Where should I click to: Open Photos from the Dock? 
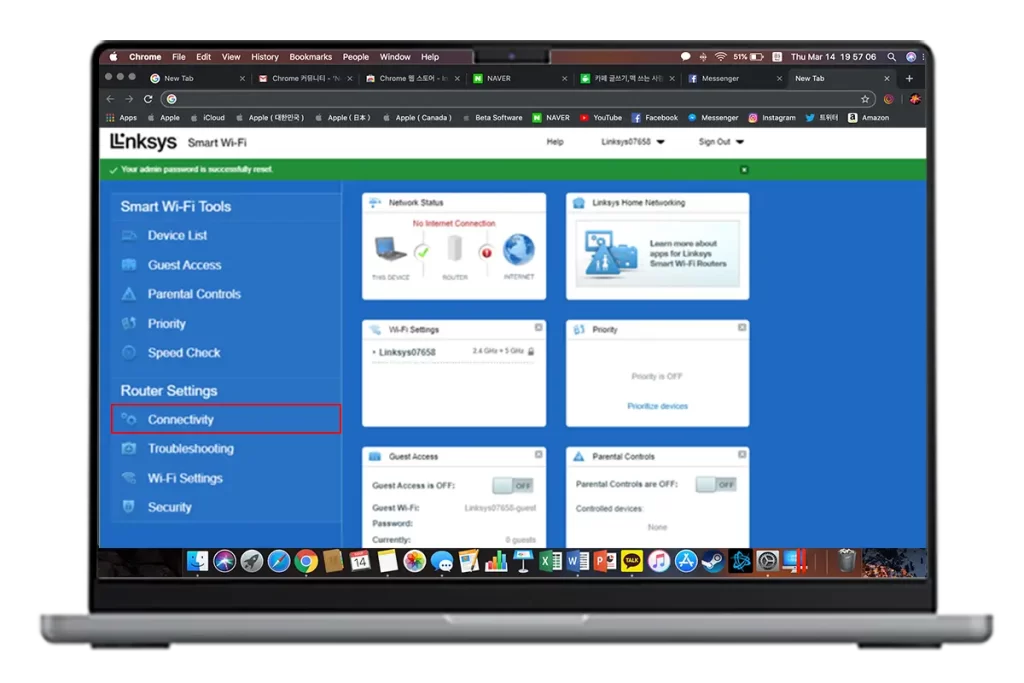pyautogui.click(x=414, y=562)
